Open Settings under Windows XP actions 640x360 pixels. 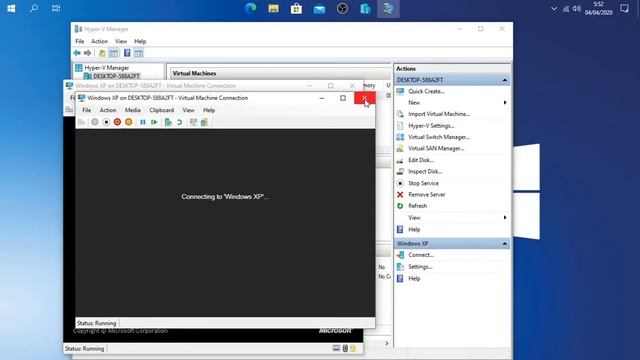click(420, 267)
